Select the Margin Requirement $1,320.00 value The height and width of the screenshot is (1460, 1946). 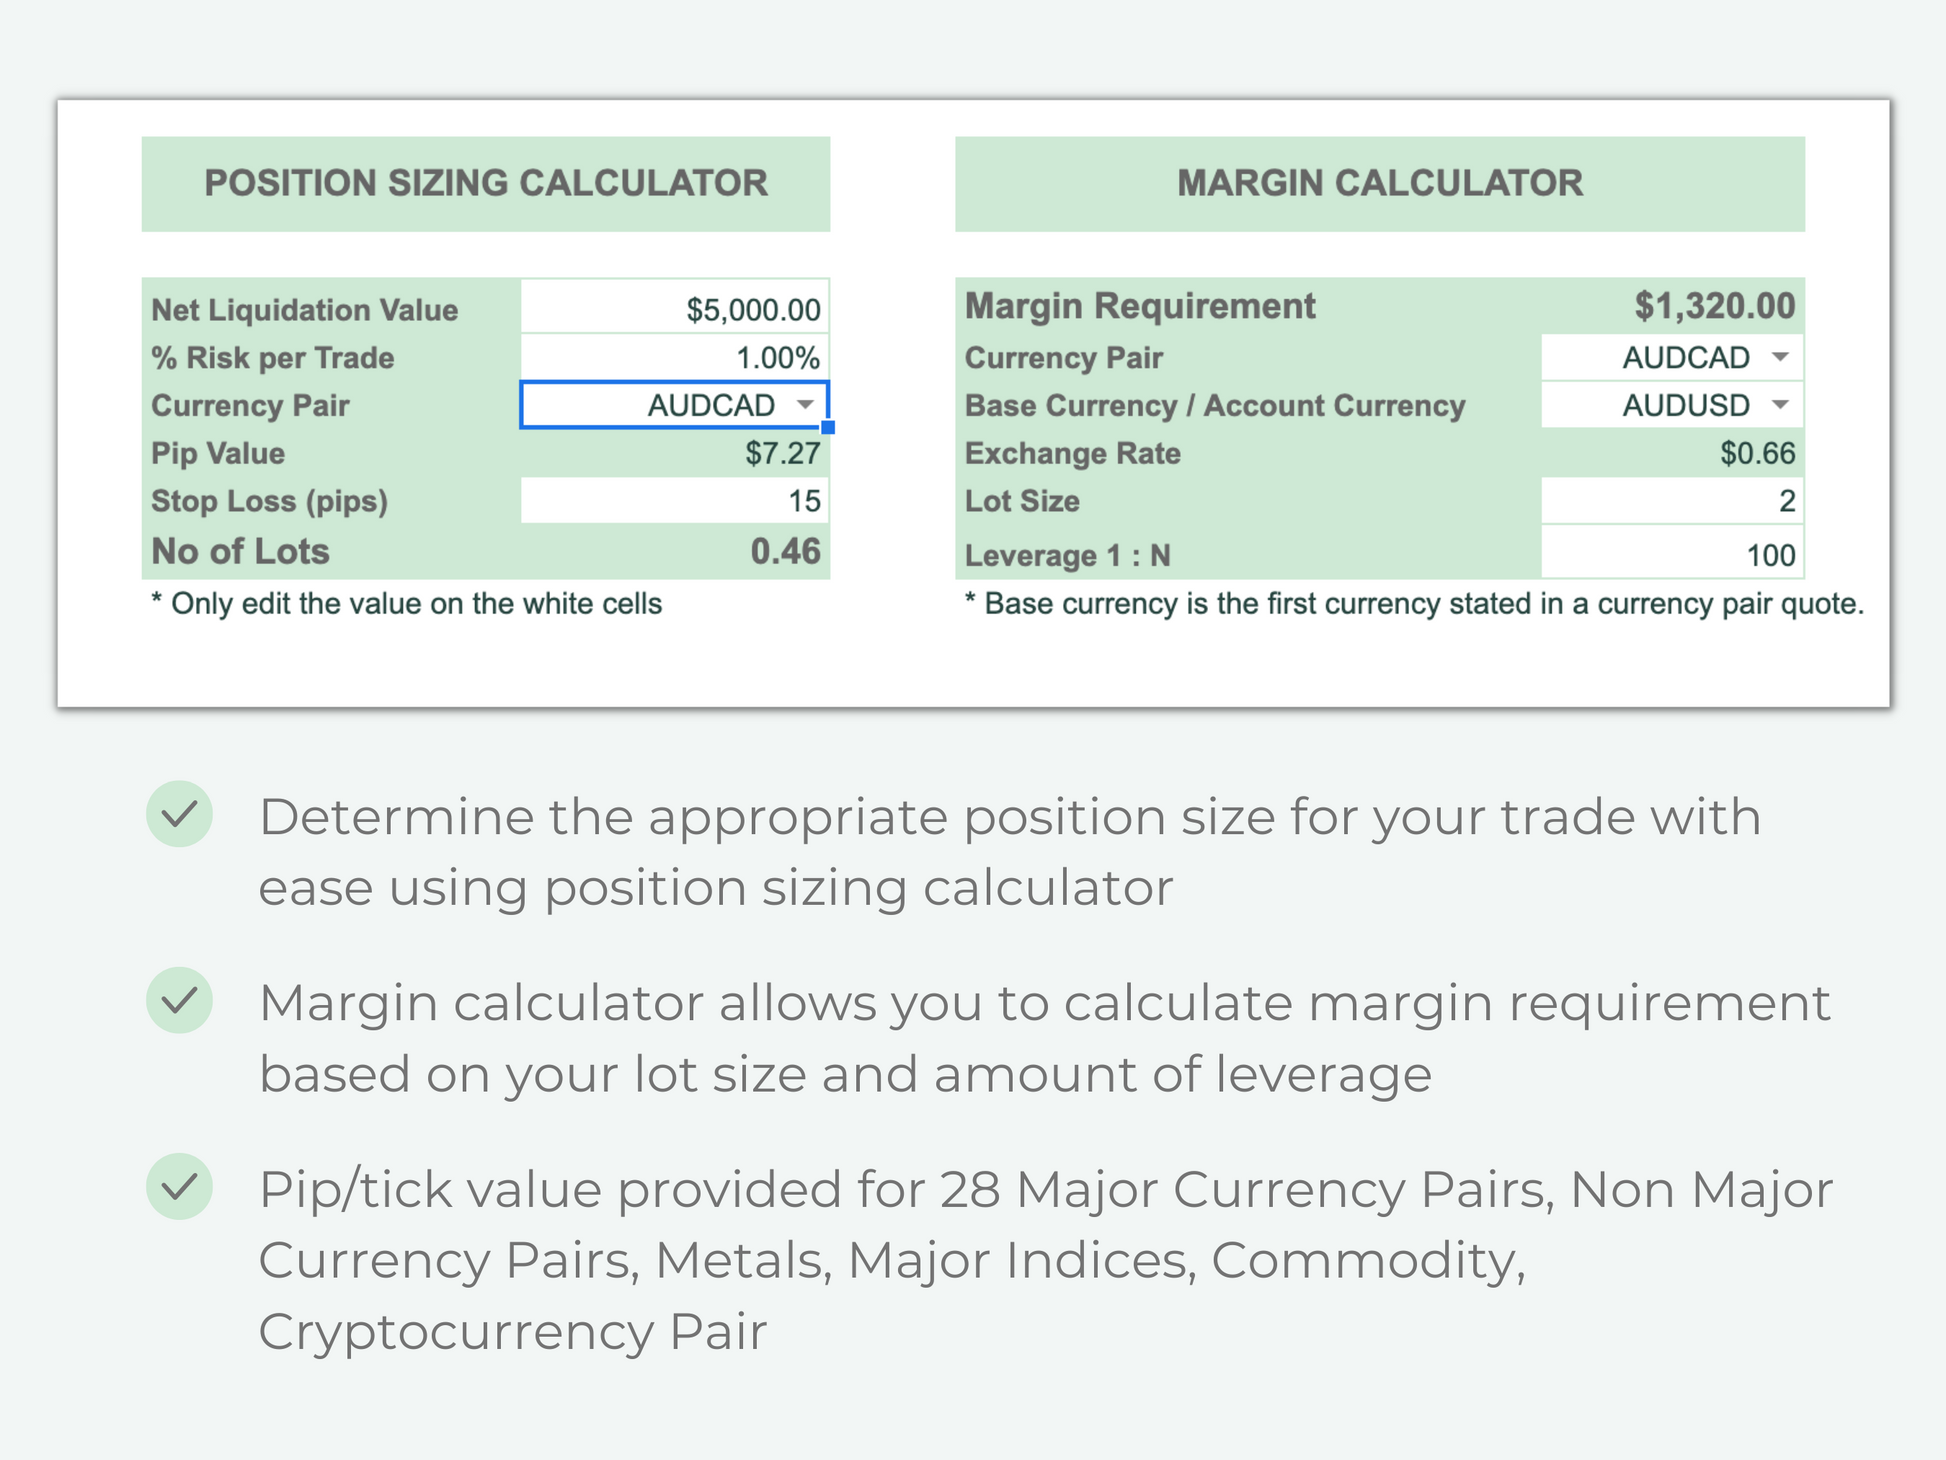click(x=1714, y=306)
